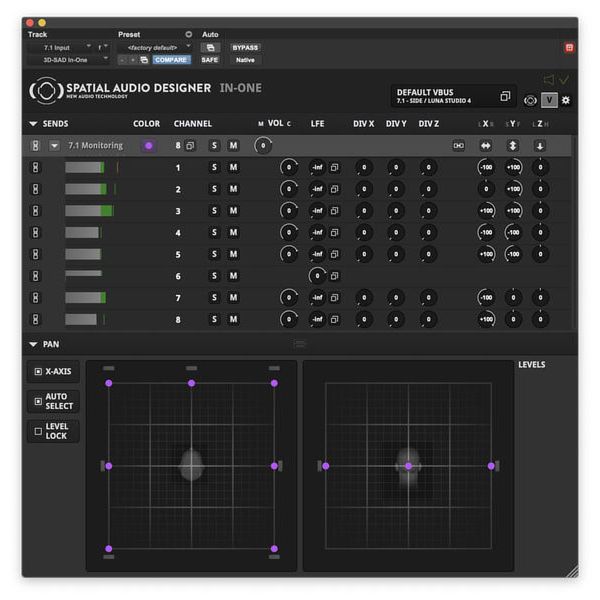600x600 pixels.
Task: Expand the 7.1 Monitoring row dropdown arrow
Action: pos(54,146)
